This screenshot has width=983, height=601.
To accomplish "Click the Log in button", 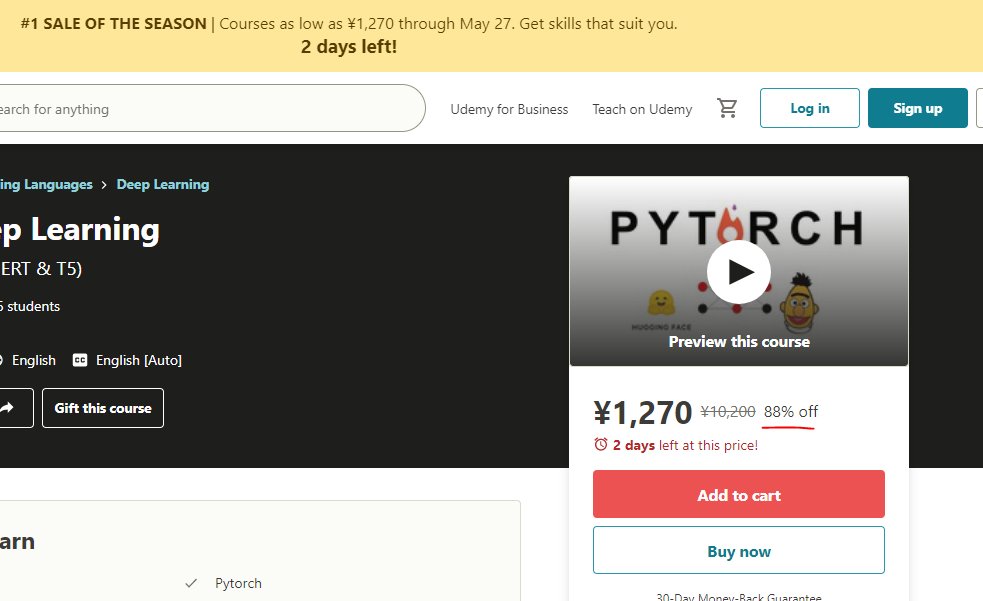I will coord(809,108).
